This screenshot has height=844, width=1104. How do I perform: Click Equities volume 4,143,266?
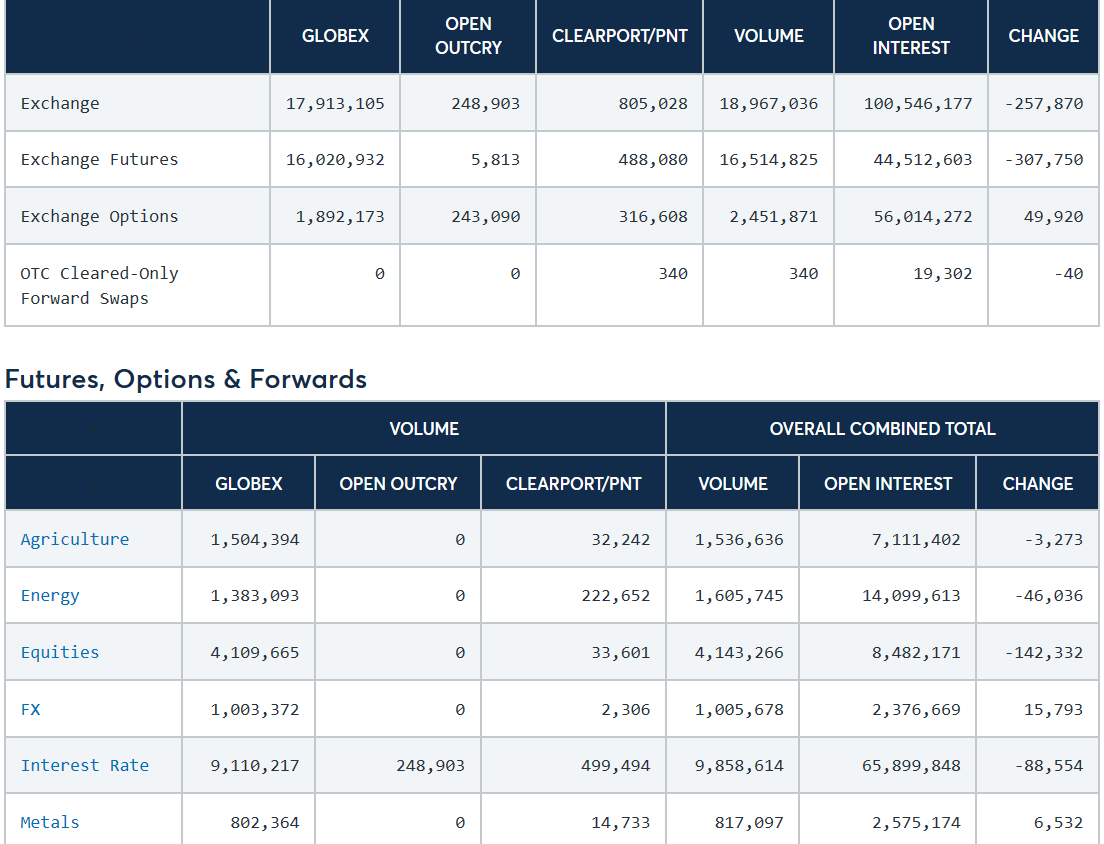739,653
